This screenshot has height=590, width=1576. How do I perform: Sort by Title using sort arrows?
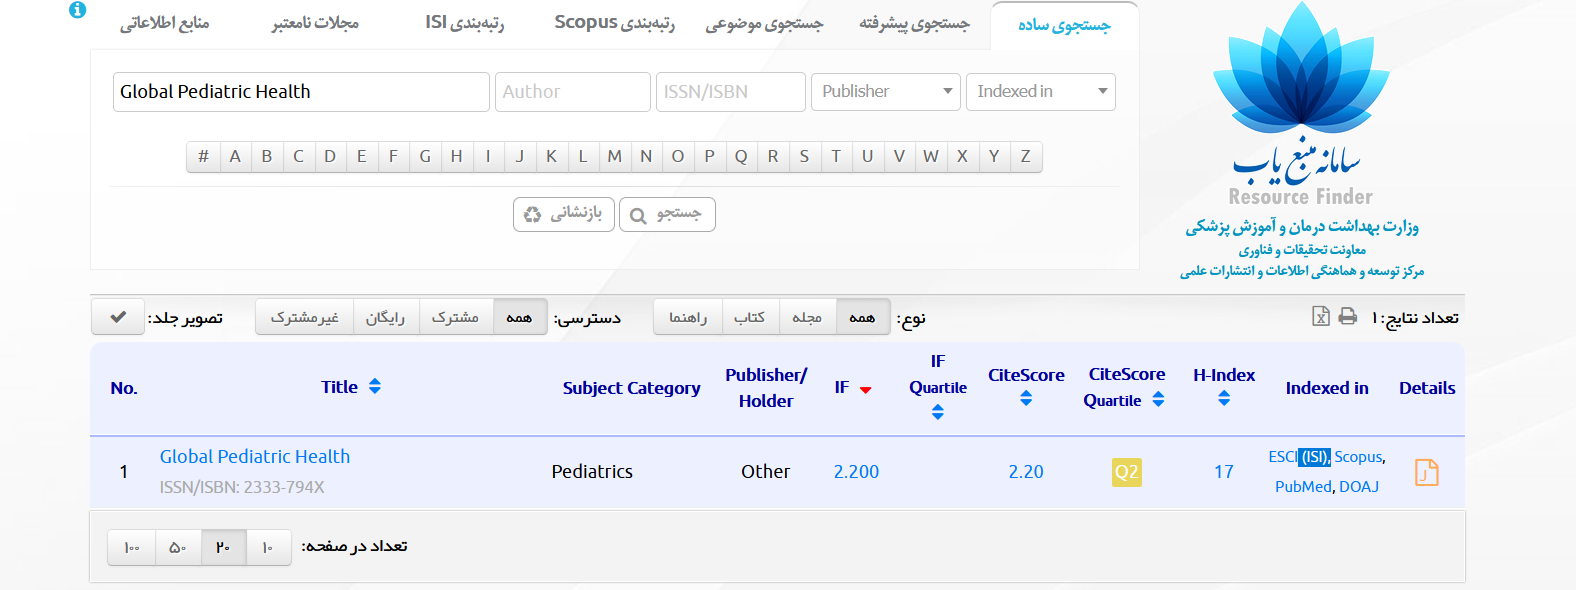point(375,386)
